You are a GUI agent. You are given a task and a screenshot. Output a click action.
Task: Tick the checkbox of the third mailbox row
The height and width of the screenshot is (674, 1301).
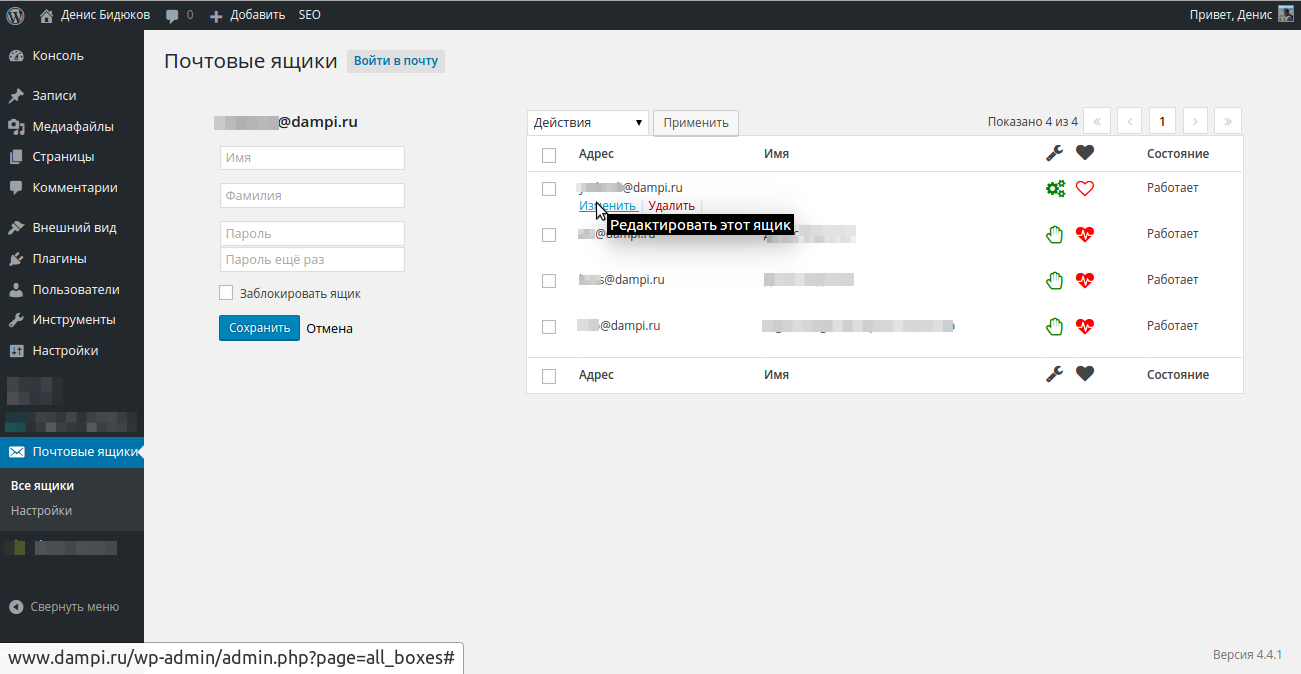[548, 281]
